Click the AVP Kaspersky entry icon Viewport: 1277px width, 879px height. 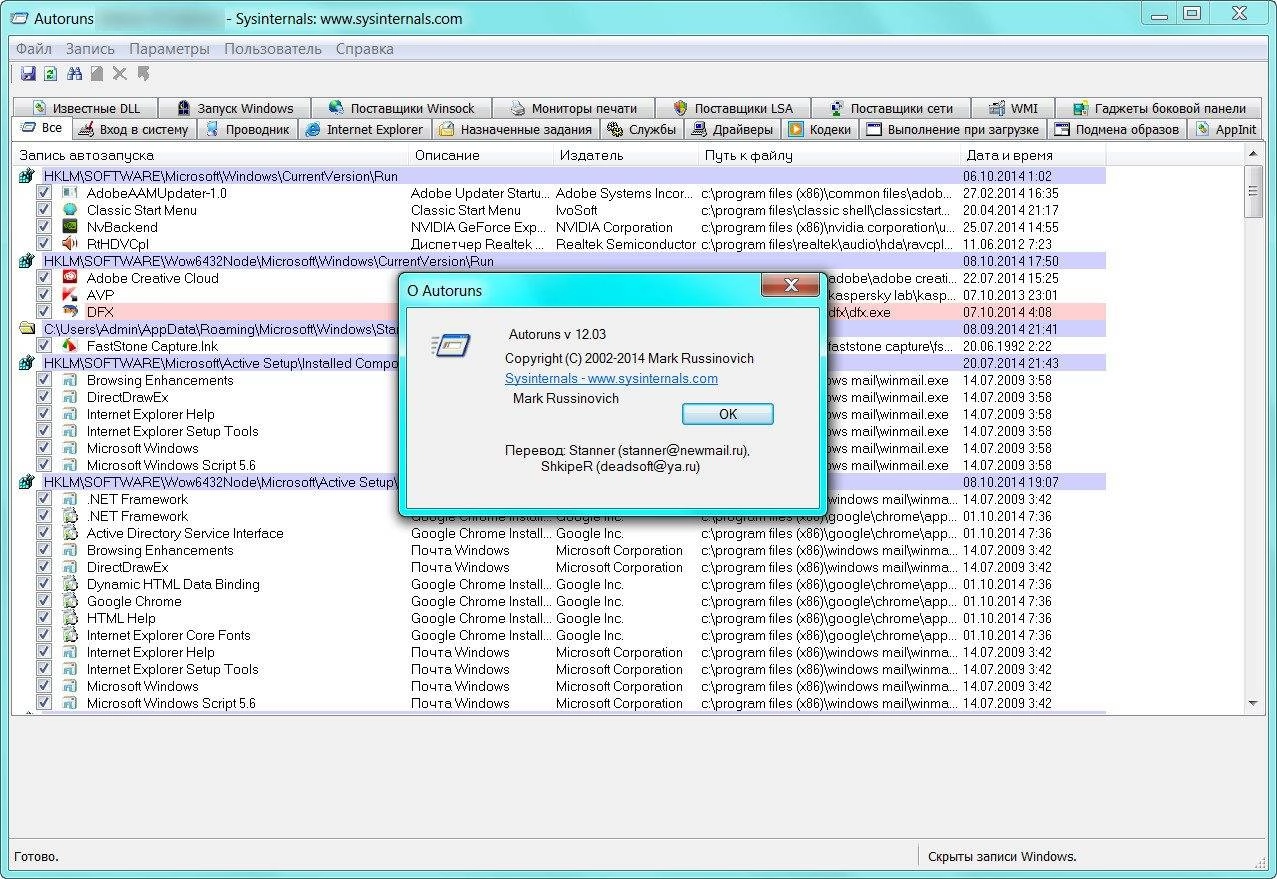tap(70, 295)
